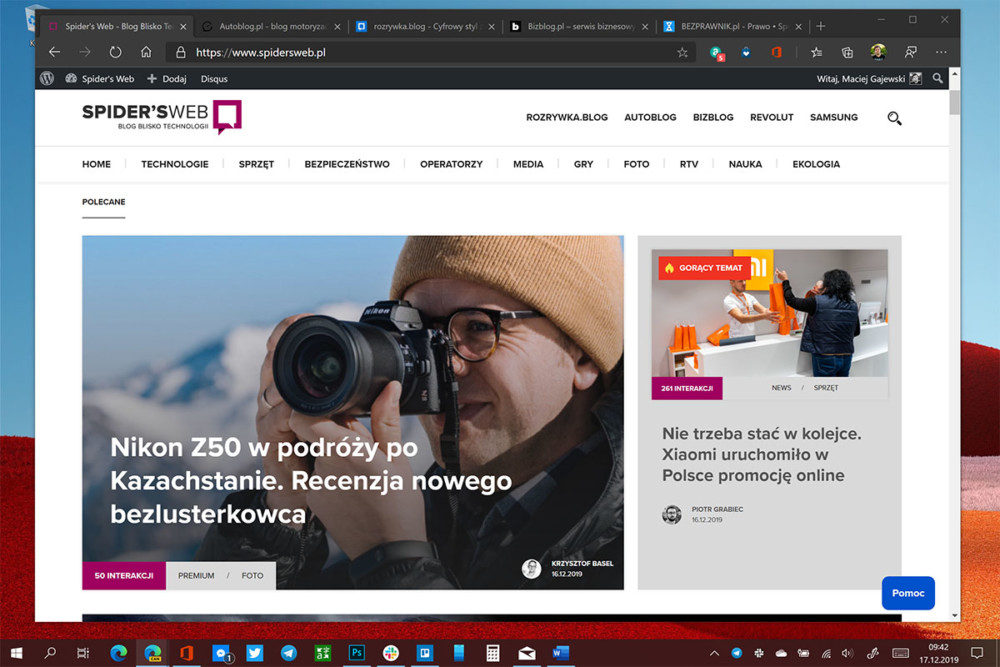Open Twitter from the taskbar
The height and width of the screenshot is (667, 1000).
[254, 652]
